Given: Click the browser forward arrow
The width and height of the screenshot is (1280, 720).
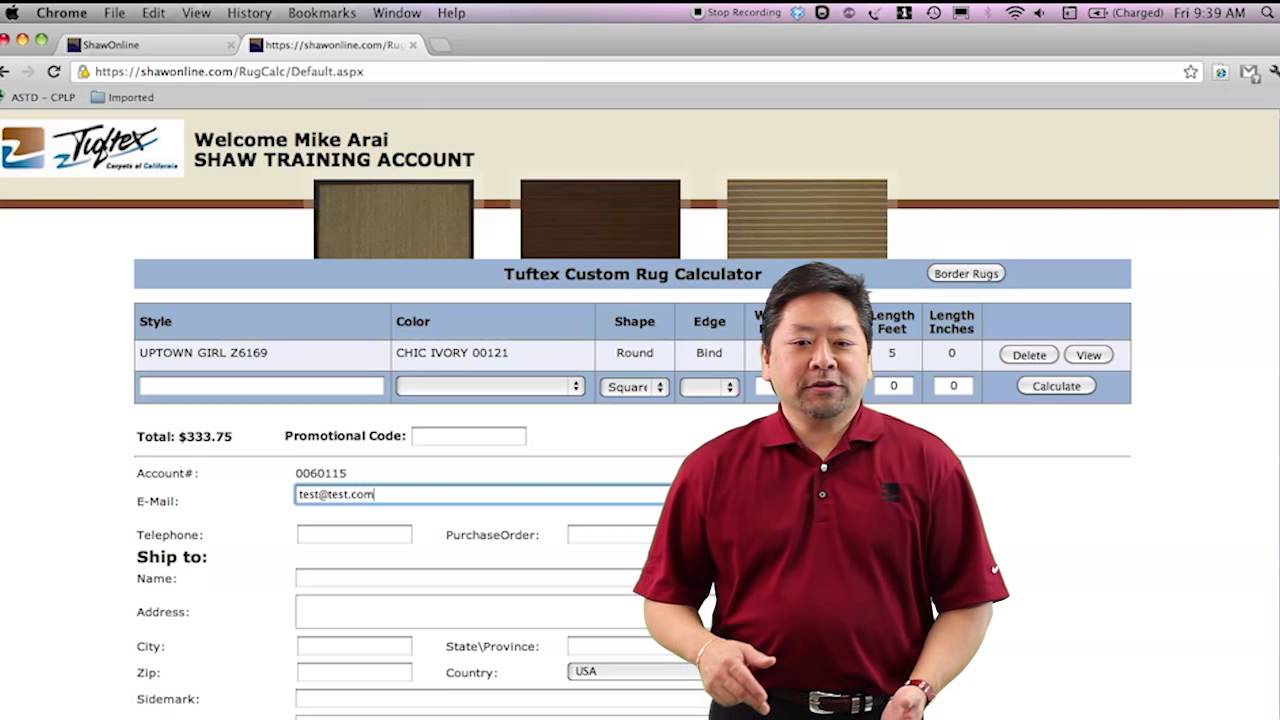Looking at the screenshot, I should [x=28, y=72].
